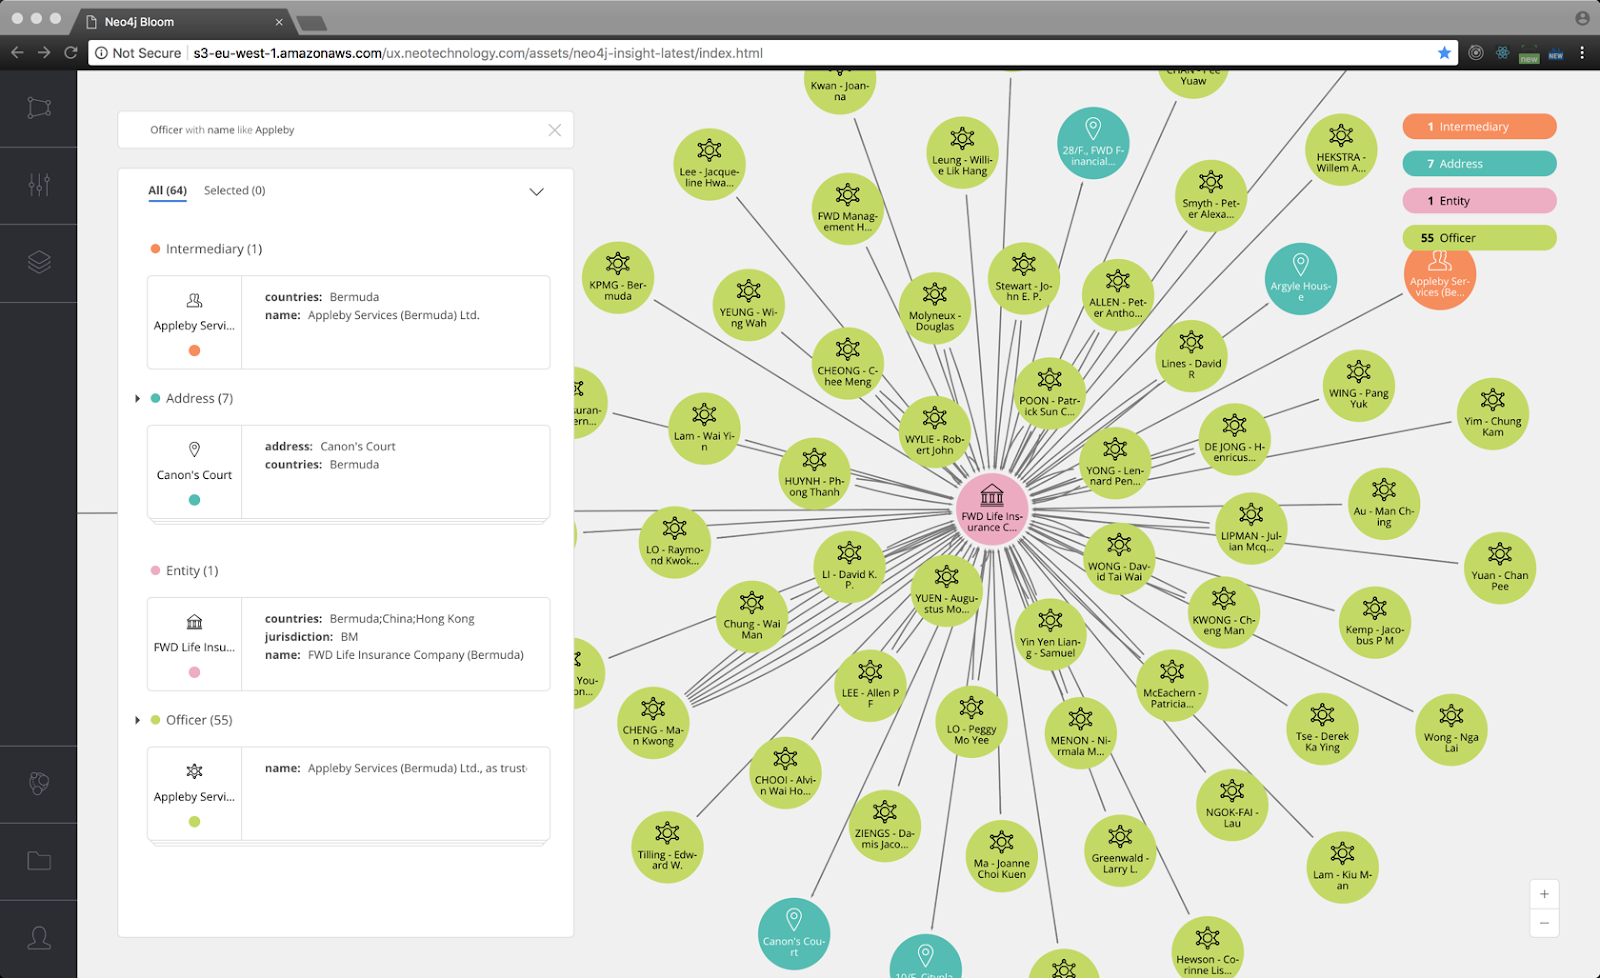Select the Lines - David R node

click(1191, 357)
